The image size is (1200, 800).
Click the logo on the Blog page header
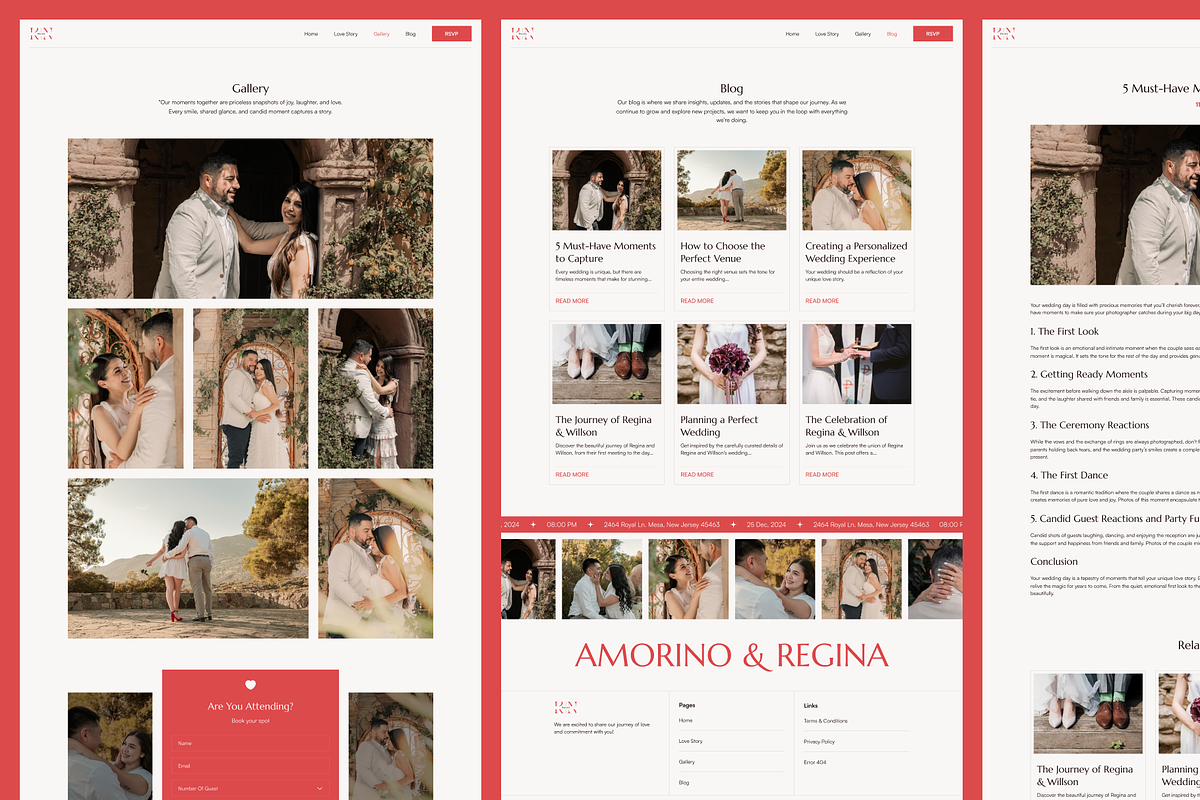point(522,33)
